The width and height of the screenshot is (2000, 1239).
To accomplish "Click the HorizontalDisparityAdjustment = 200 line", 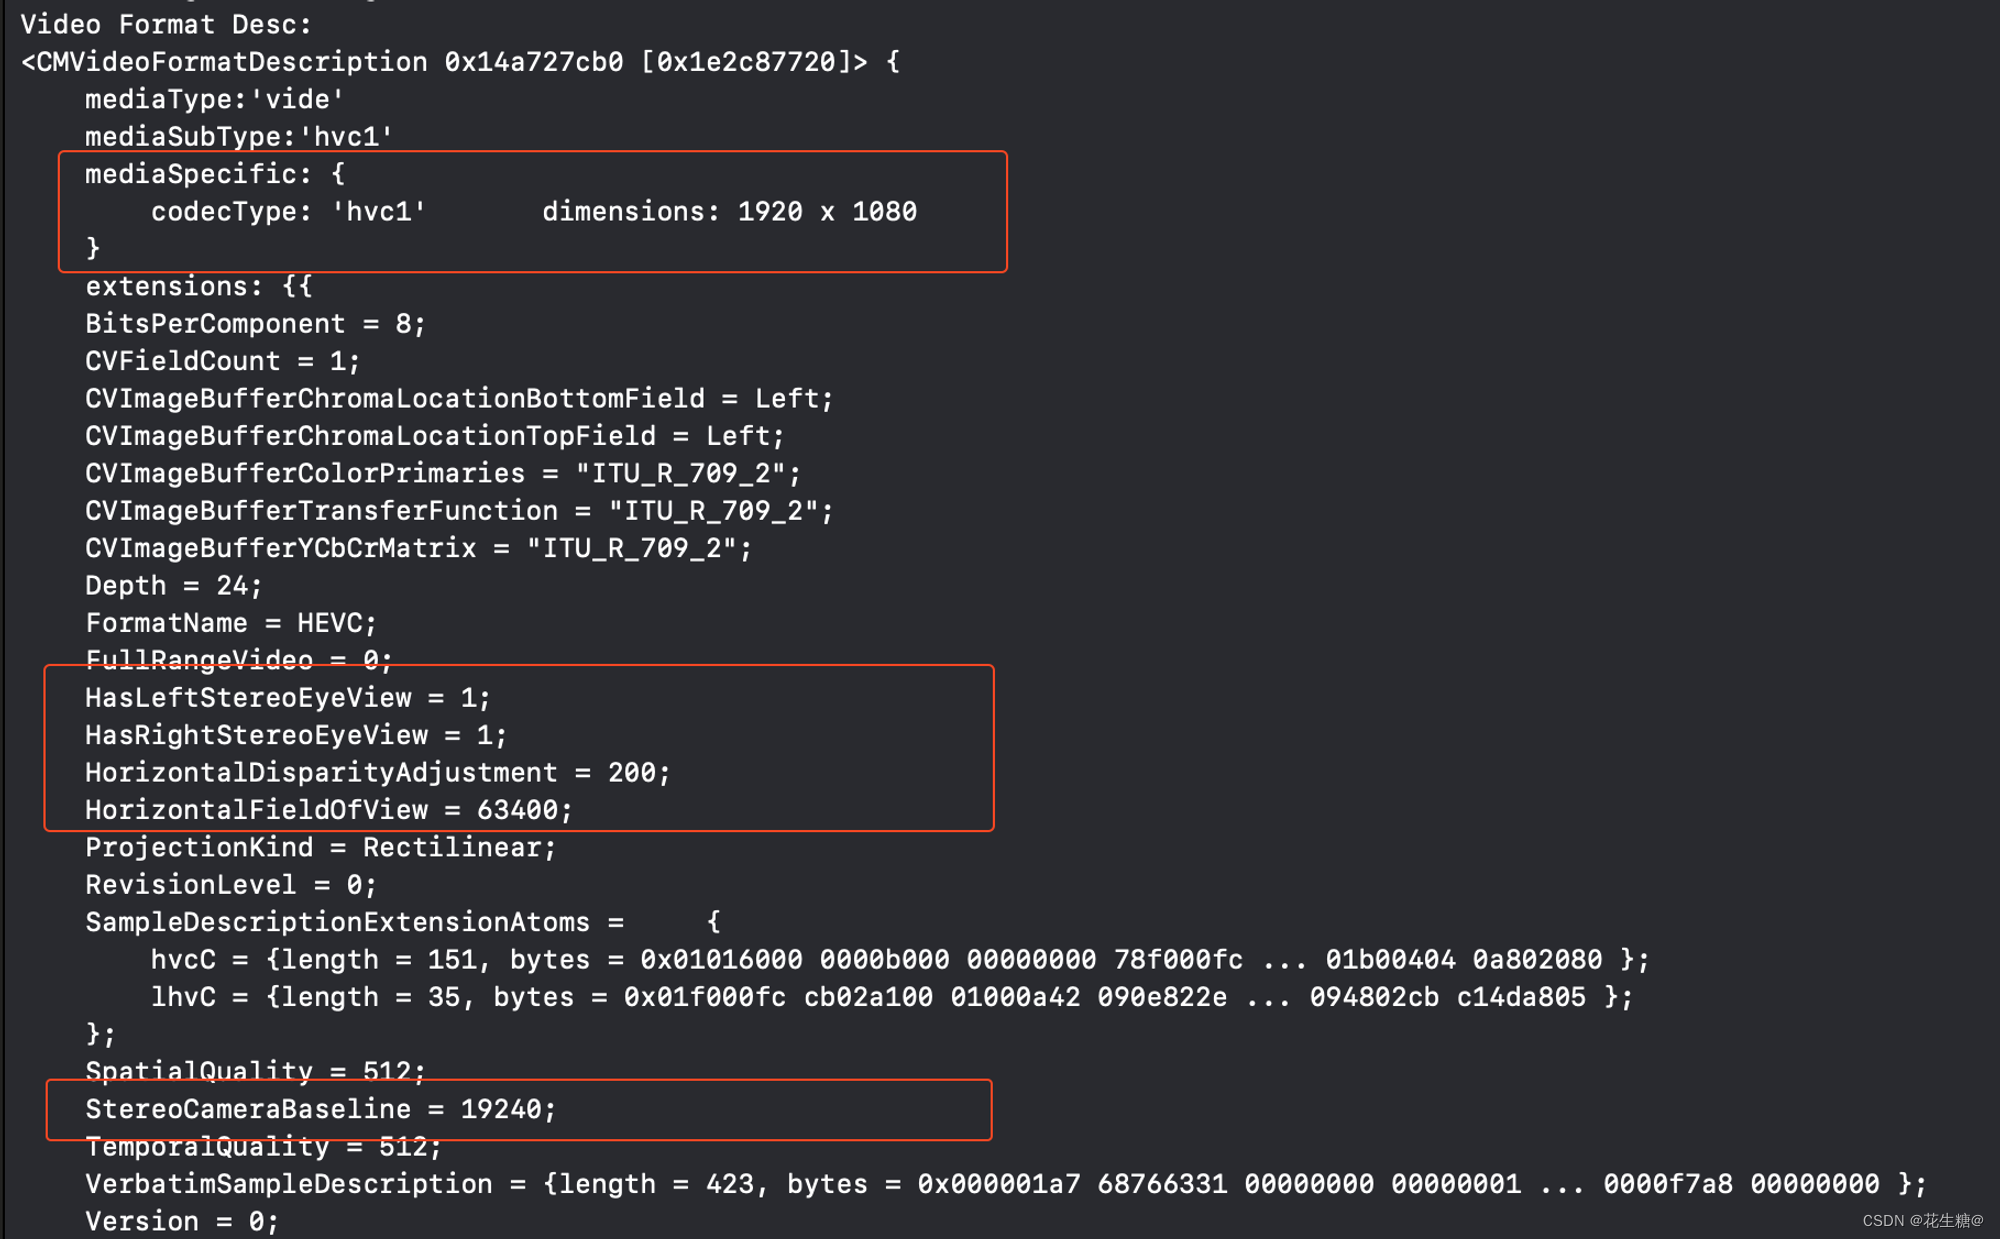I will pyautogui.click(x=377, y=773).
